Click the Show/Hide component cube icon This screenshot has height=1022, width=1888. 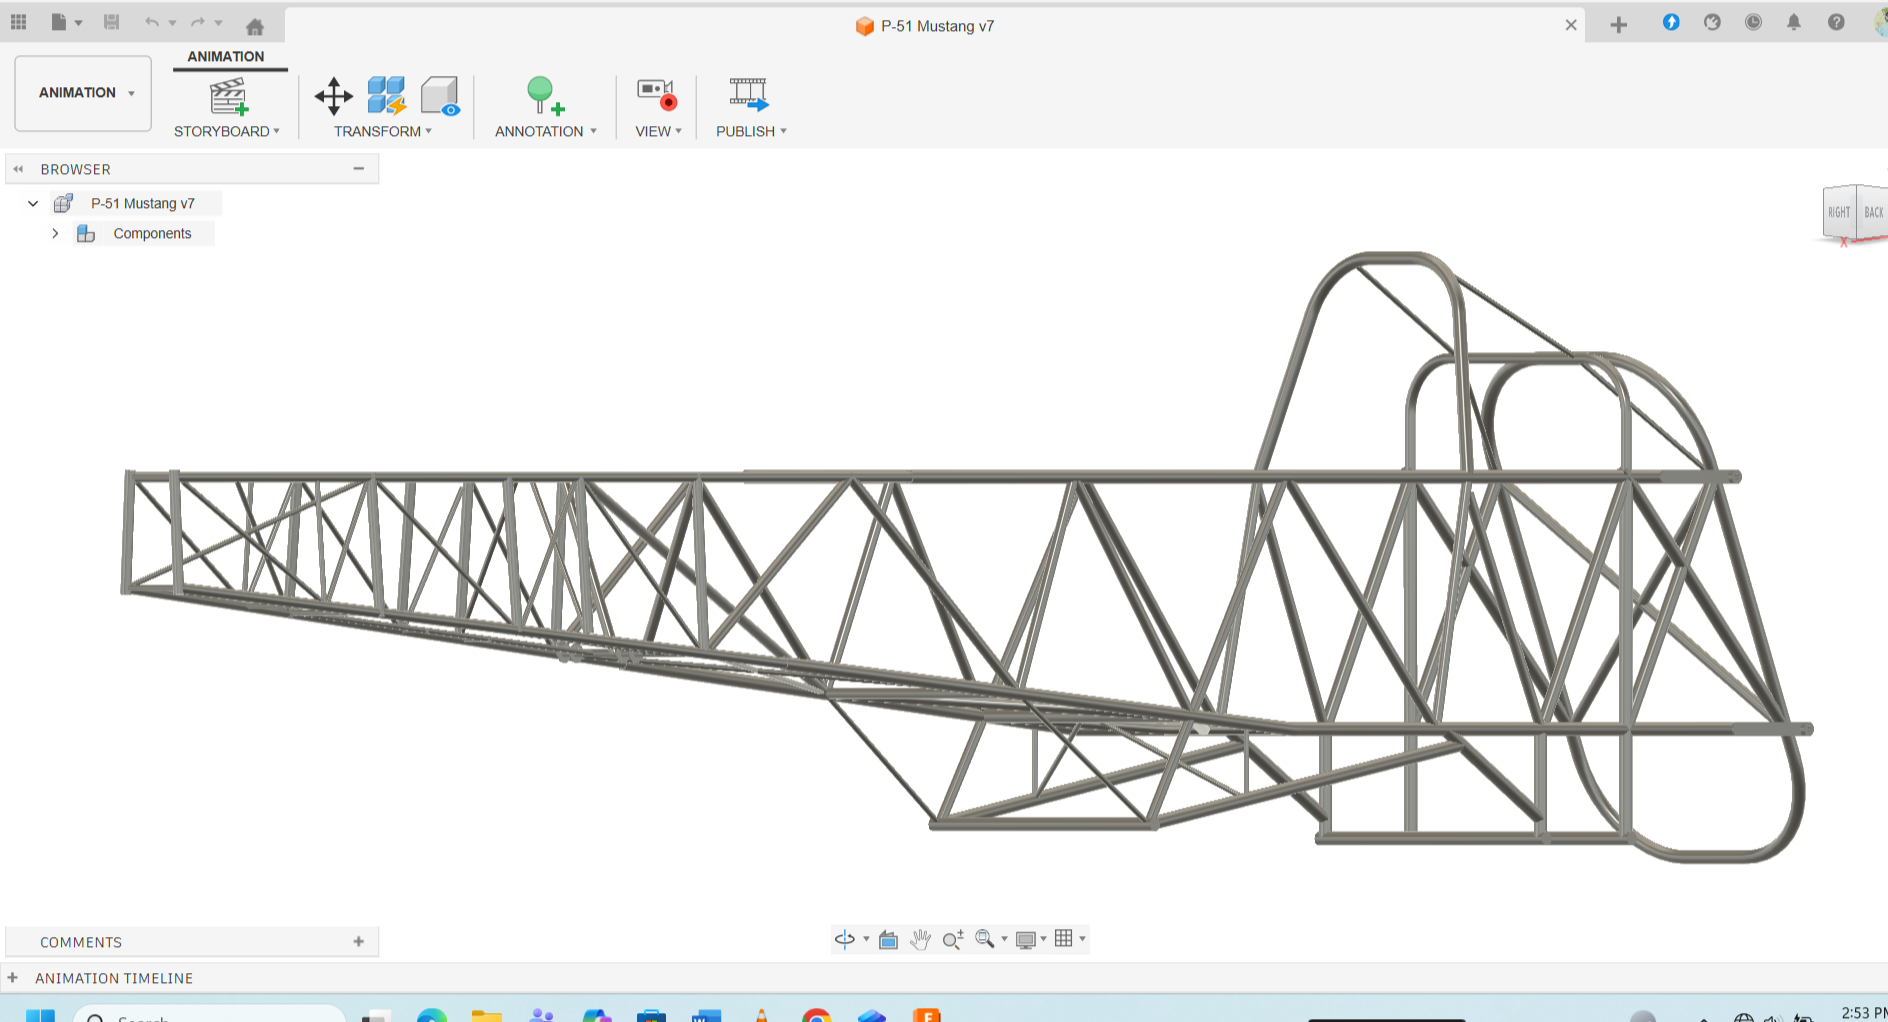[440, 96]
